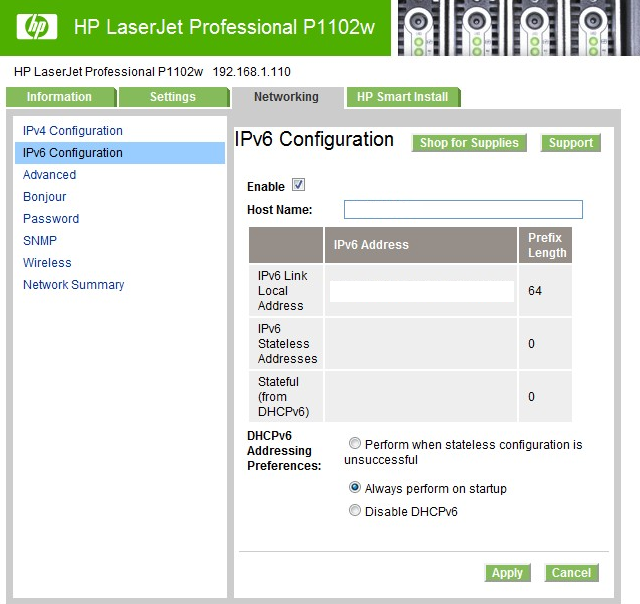Click the IPv6 Link Local Address row label
The height and width of the screenshot is (604, 640).
282,291
